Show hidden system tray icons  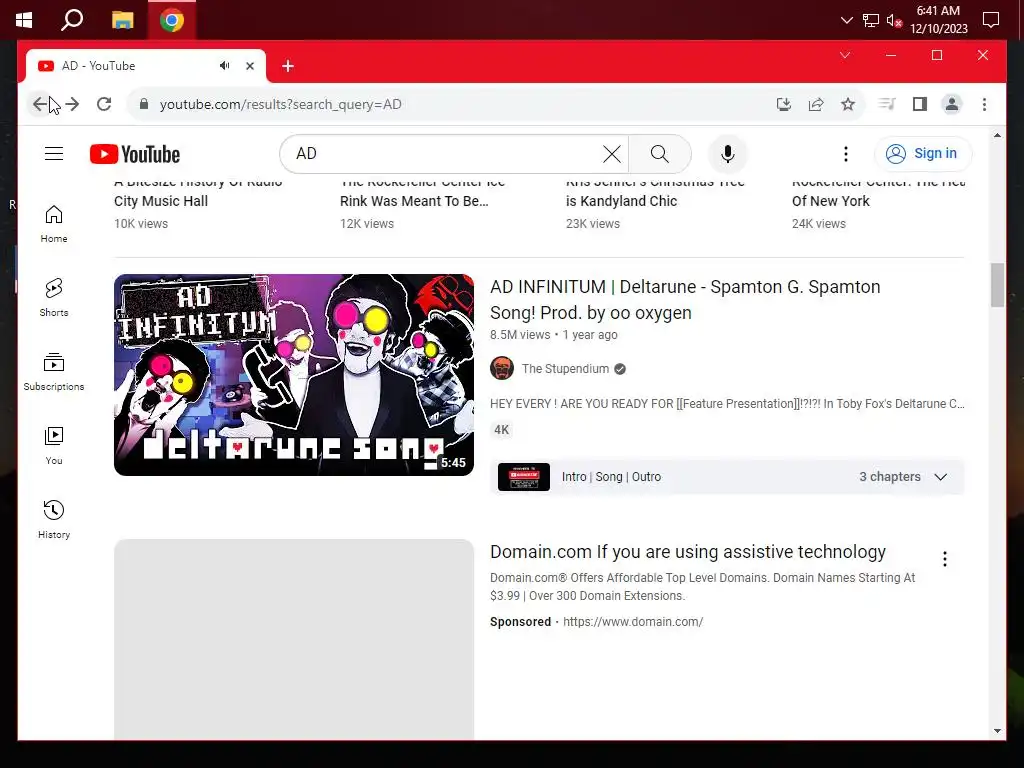(x=846, y=20)
